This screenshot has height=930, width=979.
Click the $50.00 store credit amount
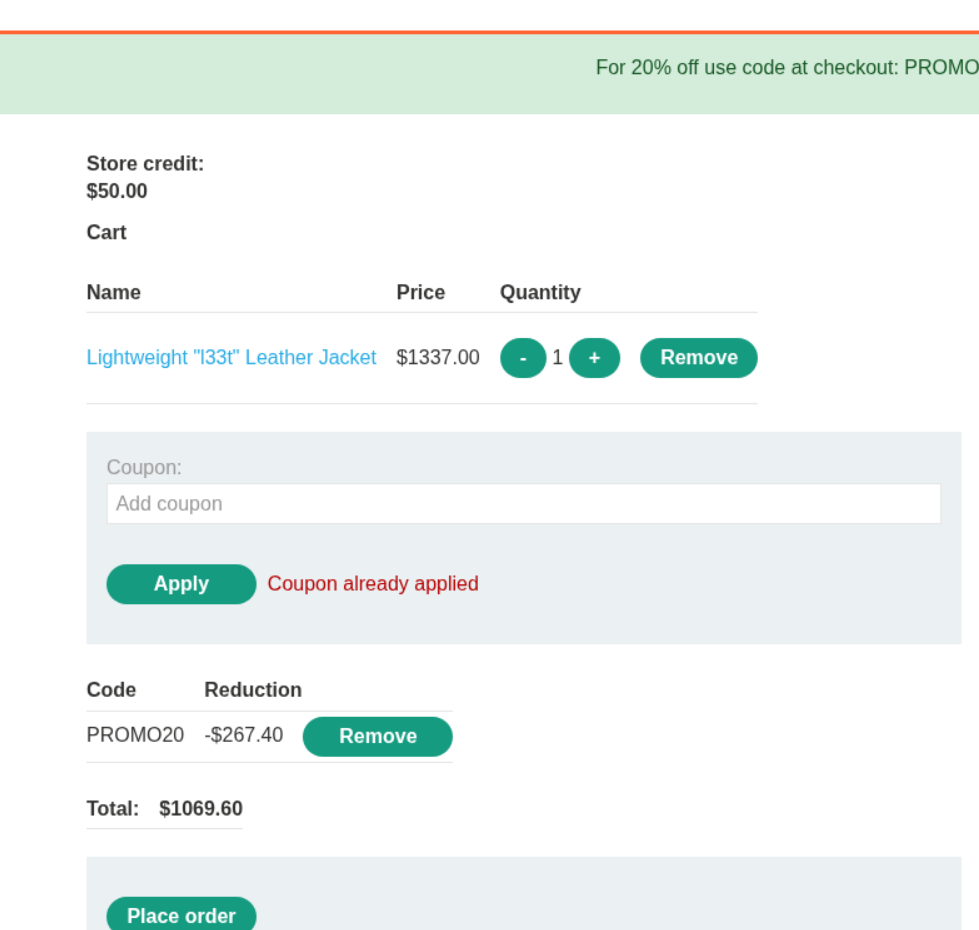click(x=117, y=191)
